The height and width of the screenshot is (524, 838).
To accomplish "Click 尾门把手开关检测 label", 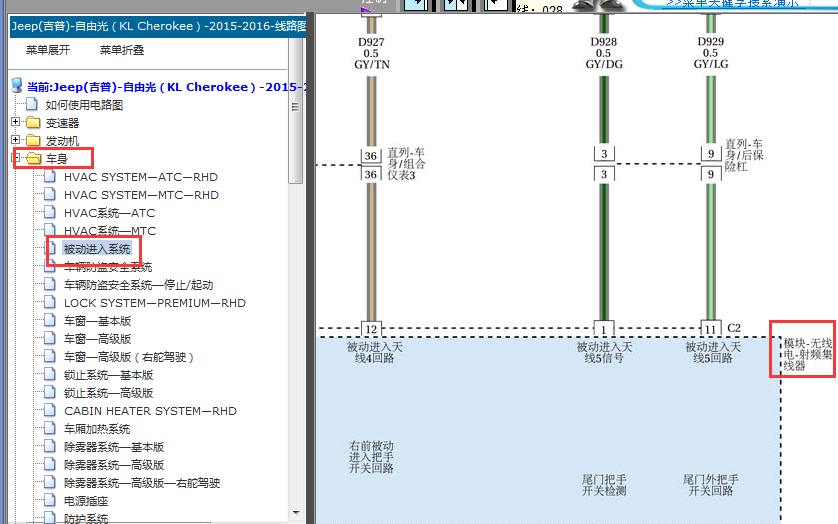I will pos(604,485).
